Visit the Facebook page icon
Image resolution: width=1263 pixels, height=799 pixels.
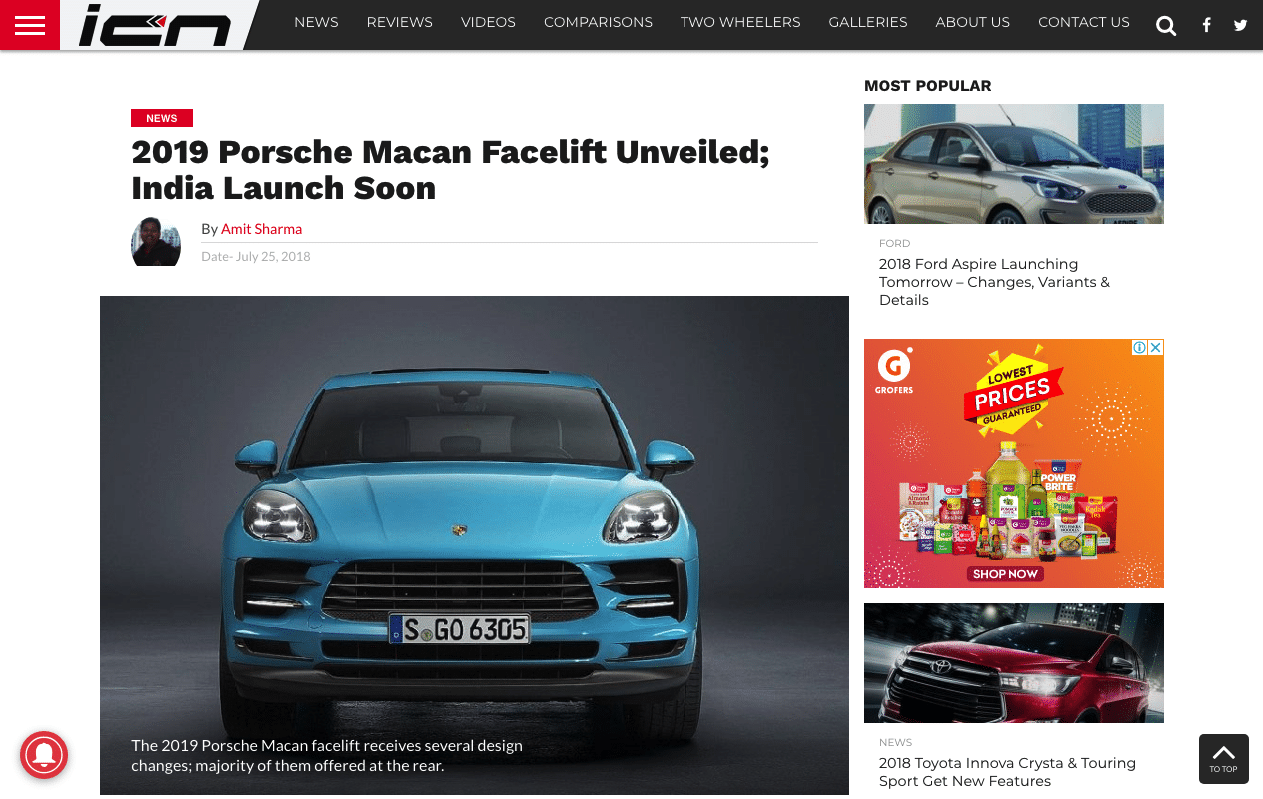point(1206,26)
